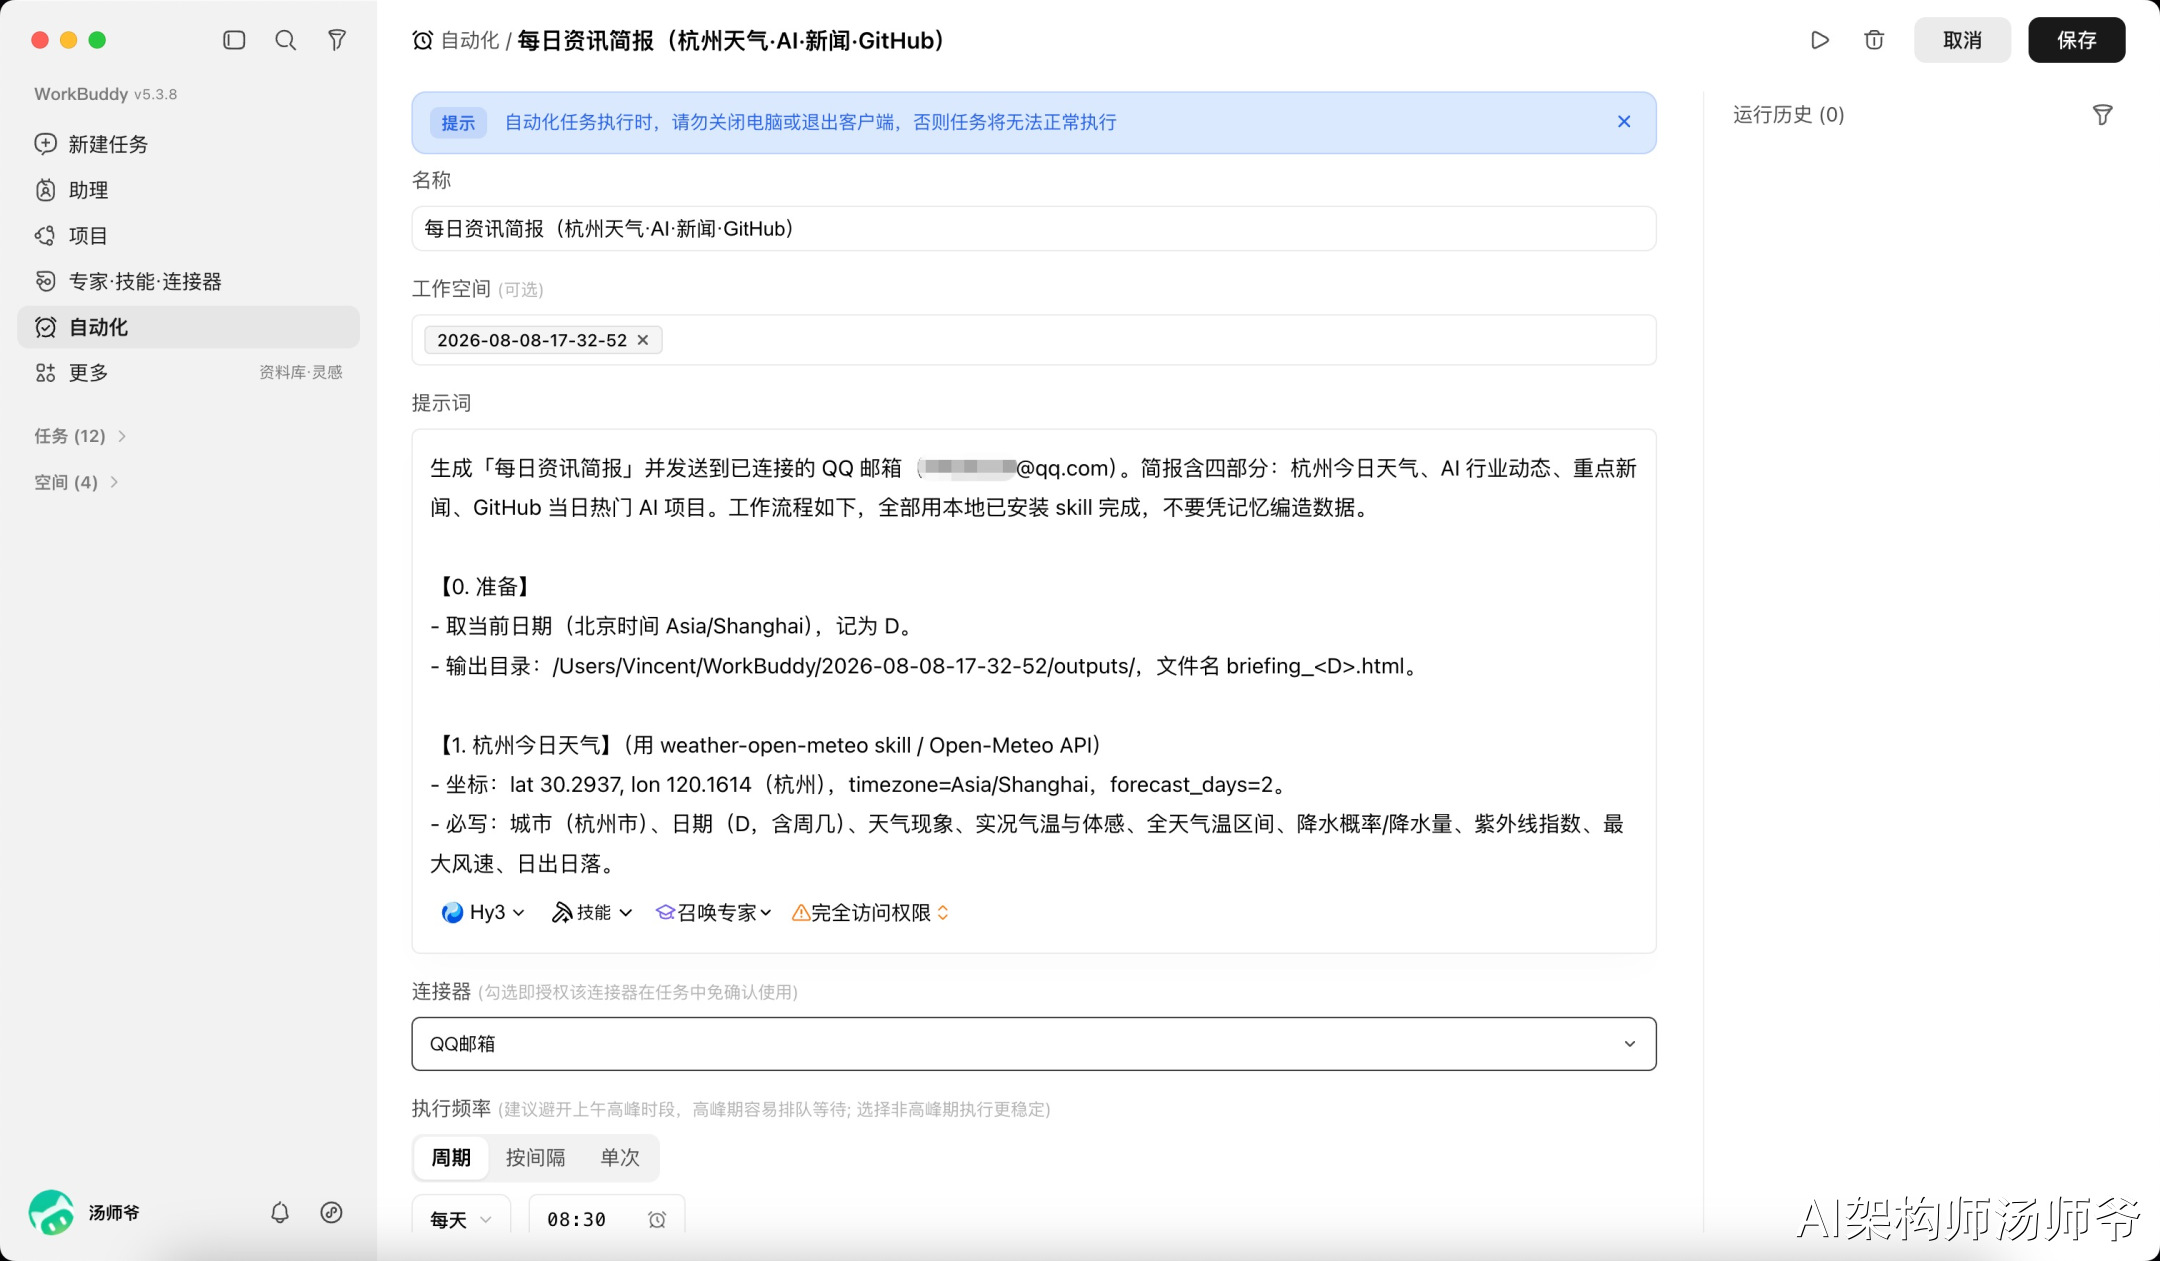Screen dimensions: 2160x1261
Task: Dismiss the blue tip banner
Action: 1624,121
